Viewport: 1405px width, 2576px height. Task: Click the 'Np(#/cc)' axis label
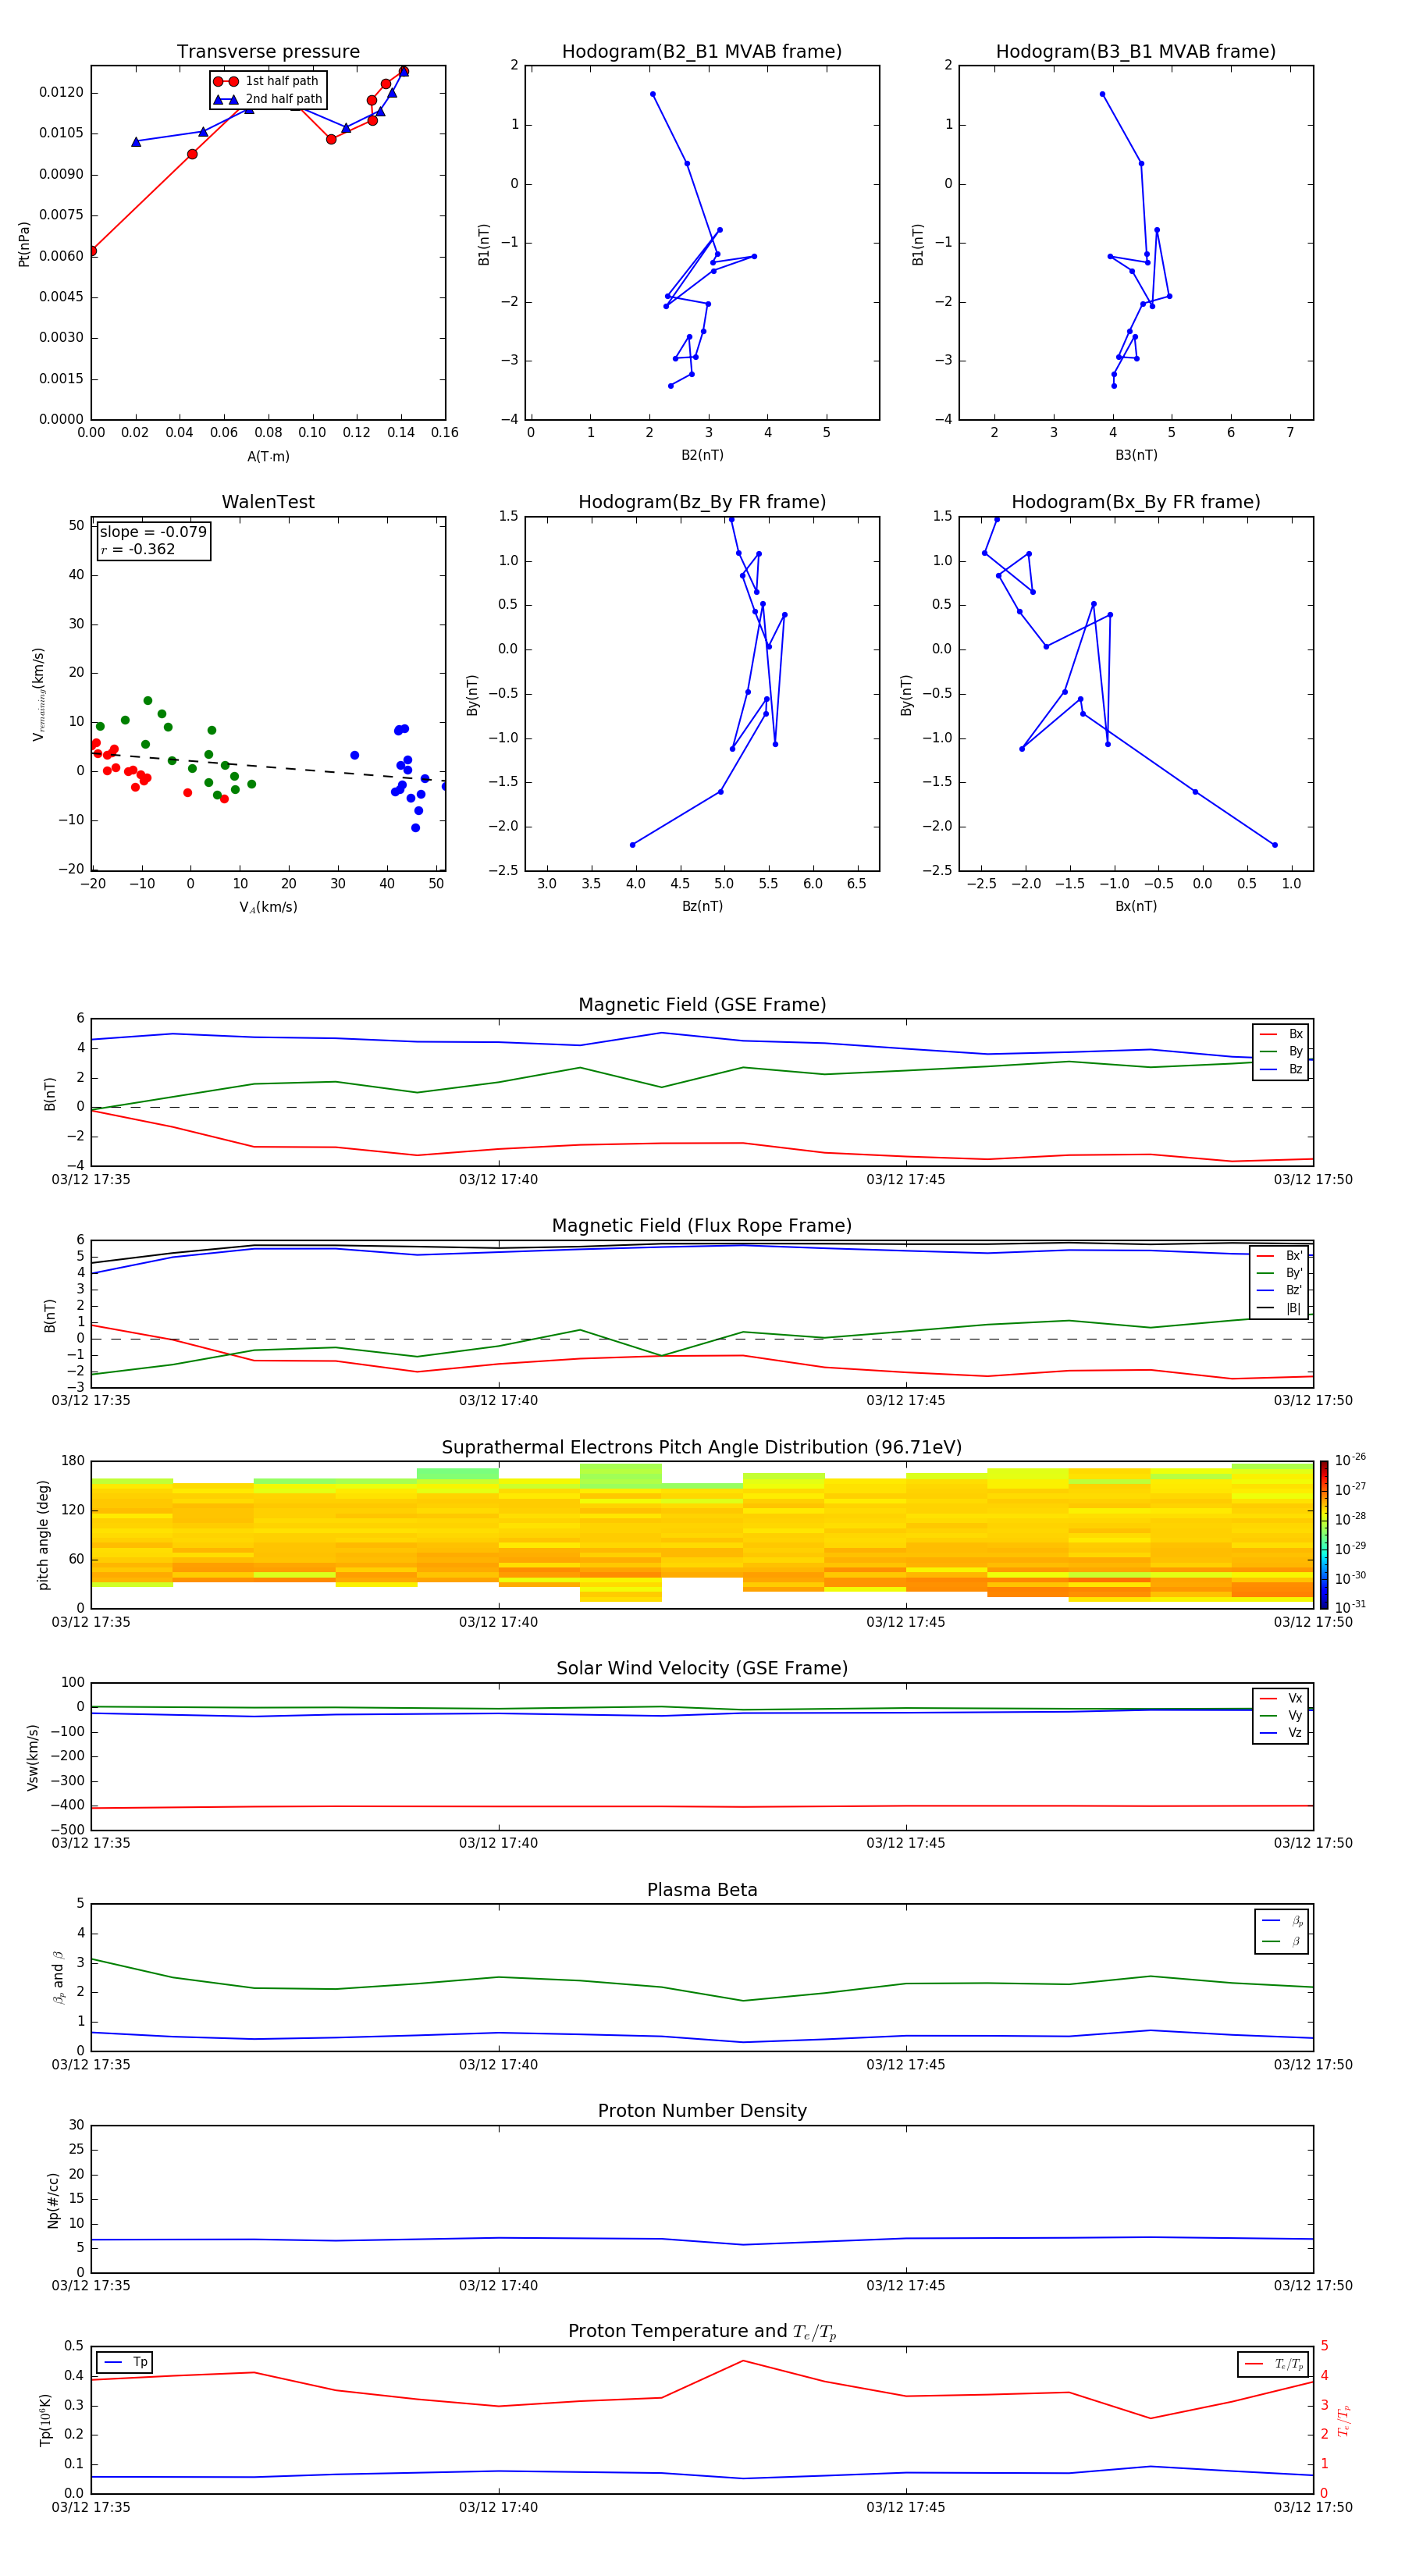coord(53,2200)
